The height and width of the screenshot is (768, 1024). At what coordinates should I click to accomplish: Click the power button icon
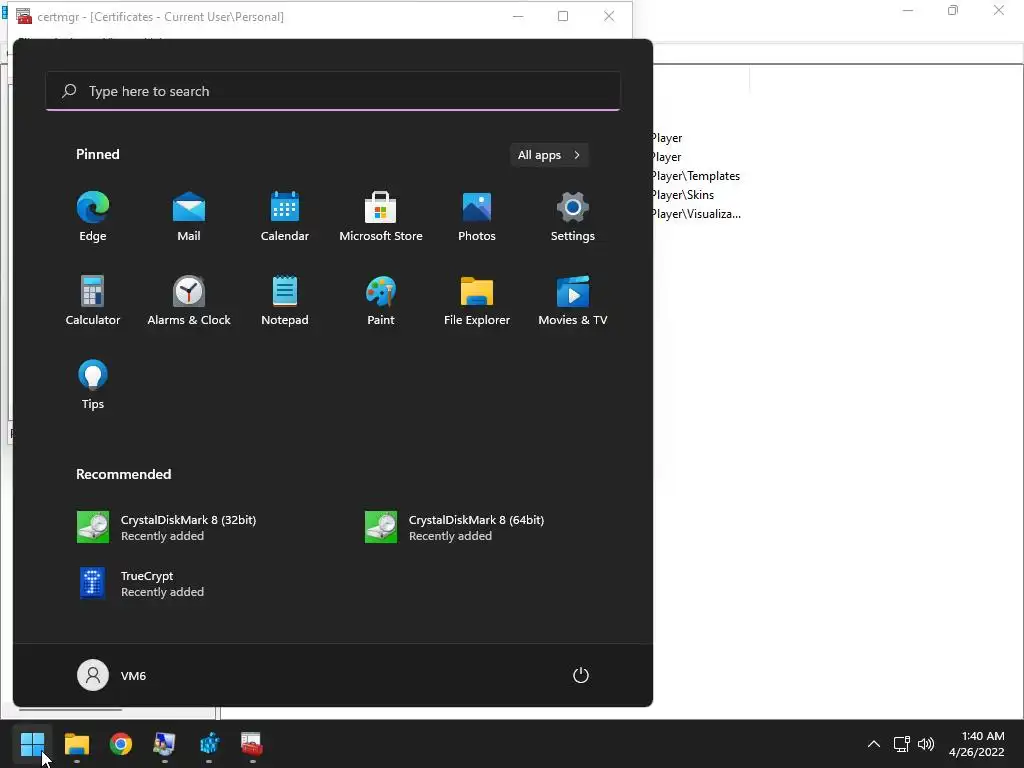point(581,675)
